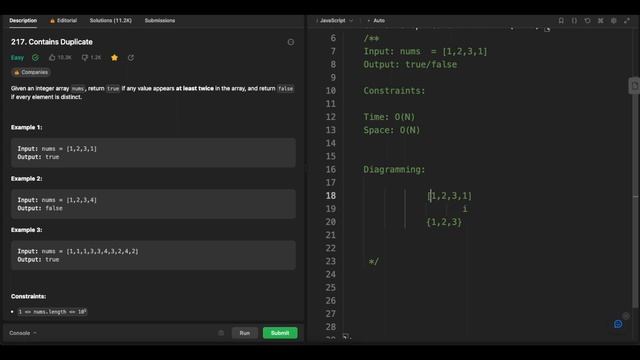The image size is (640, 360).
Task: Reset code with the circular arrow icon
Action: coord(587,20)
